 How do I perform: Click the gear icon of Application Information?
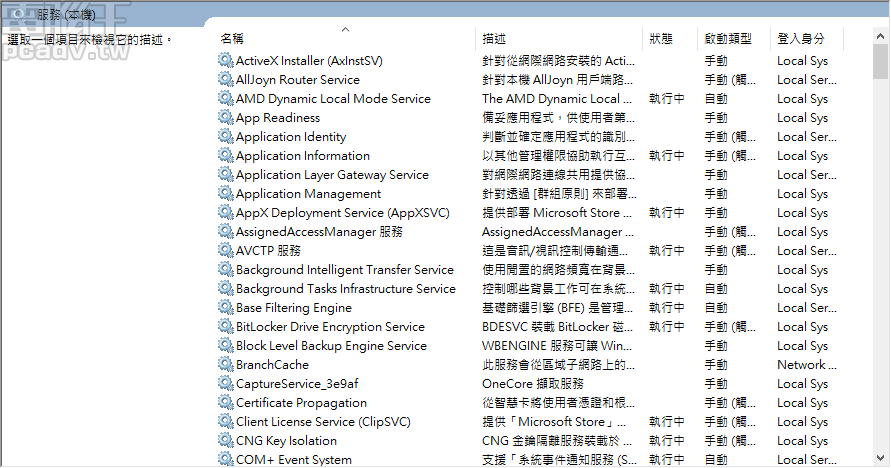[226, 155]
